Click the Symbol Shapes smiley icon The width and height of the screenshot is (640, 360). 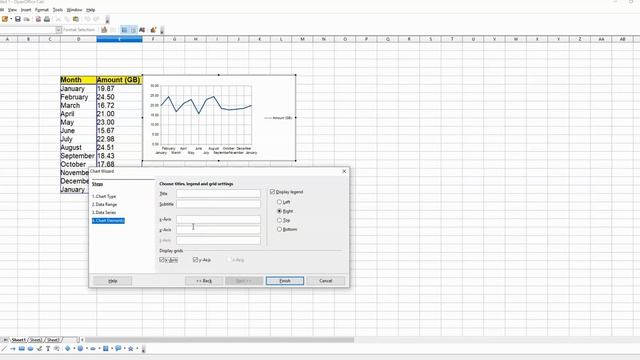(80, 349)
